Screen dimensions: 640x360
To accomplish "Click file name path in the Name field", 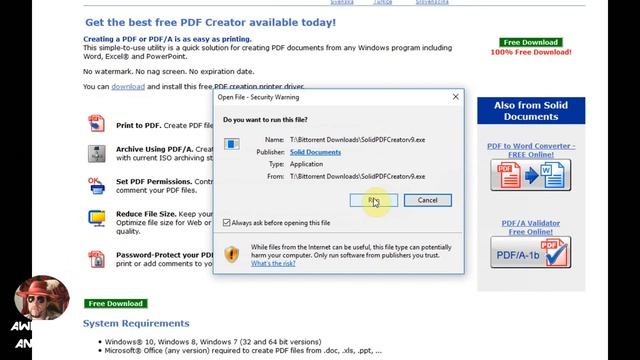I will pos(358,140).
